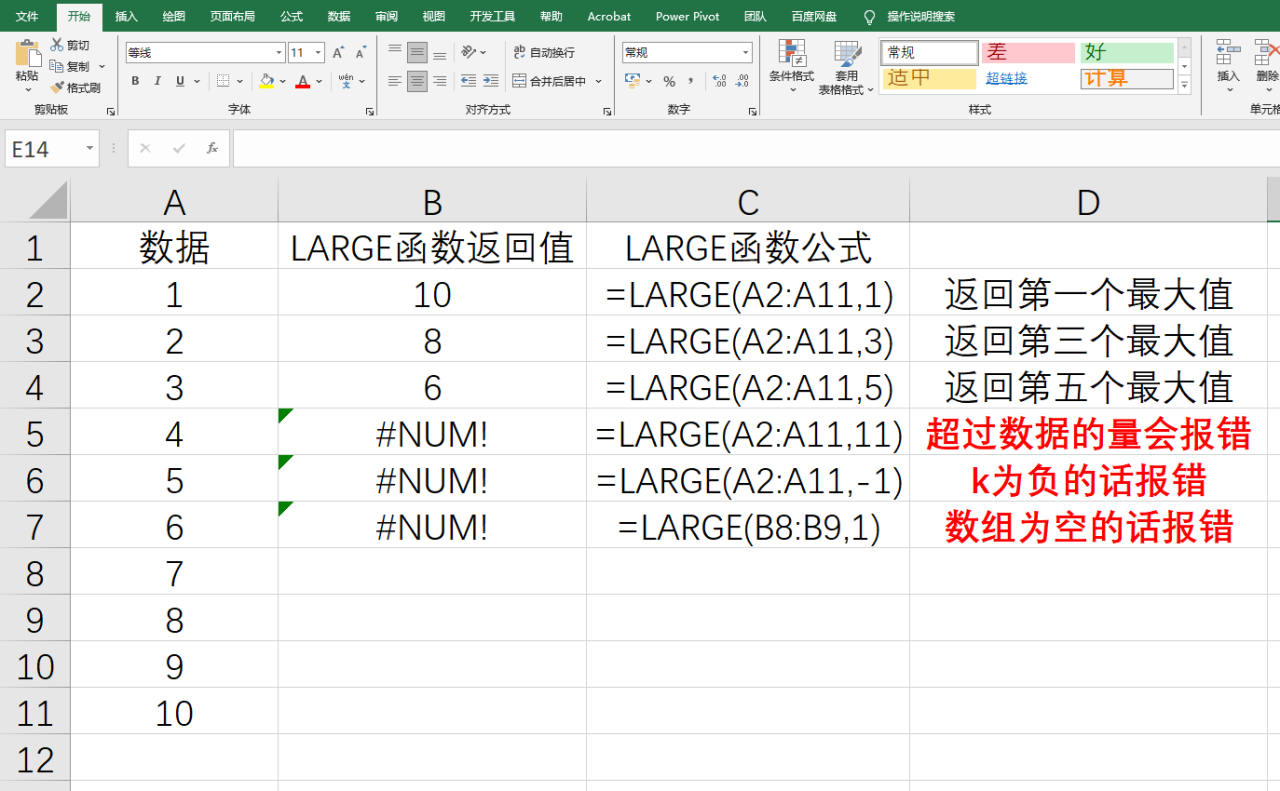Click the increase indent icon
1280x791 pixels.
click(x=490, y=81)
